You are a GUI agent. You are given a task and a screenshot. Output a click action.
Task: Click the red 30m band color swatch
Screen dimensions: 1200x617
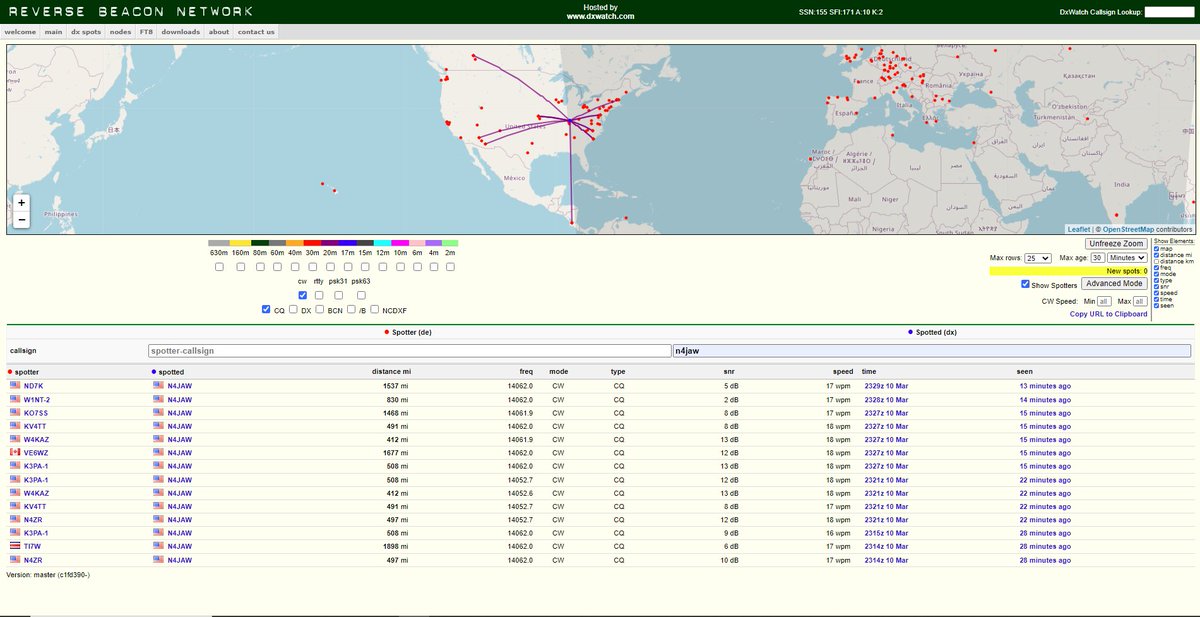pos(312,243)
